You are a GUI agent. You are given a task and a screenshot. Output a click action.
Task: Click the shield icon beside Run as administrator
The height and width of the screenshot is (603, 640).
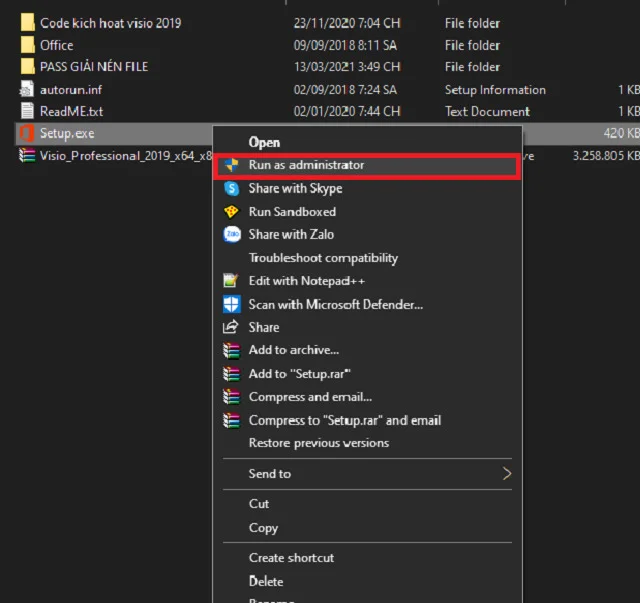(x=231, y=165)
